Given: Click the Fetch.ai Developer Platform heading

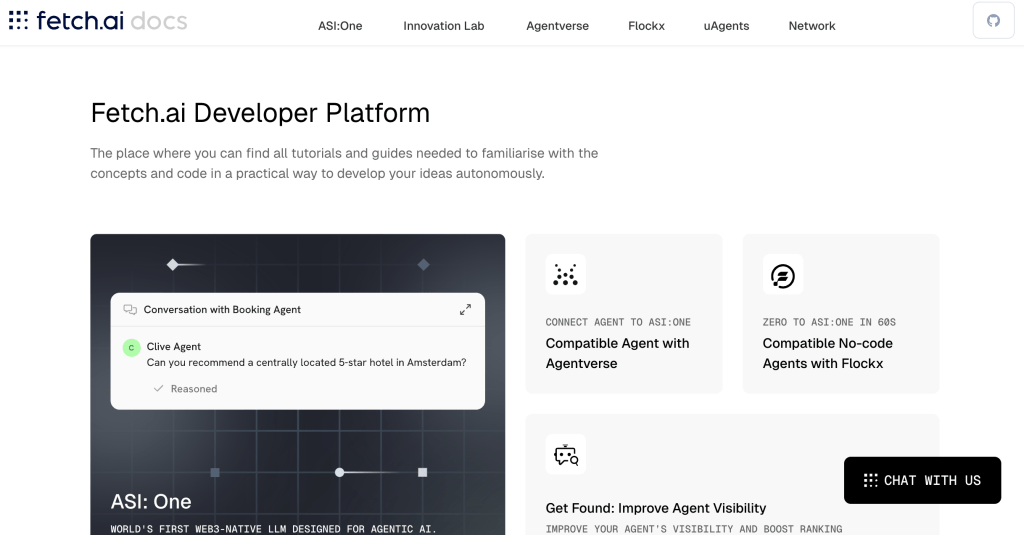Looking at the screenshot, I should (x=260, y=113).
